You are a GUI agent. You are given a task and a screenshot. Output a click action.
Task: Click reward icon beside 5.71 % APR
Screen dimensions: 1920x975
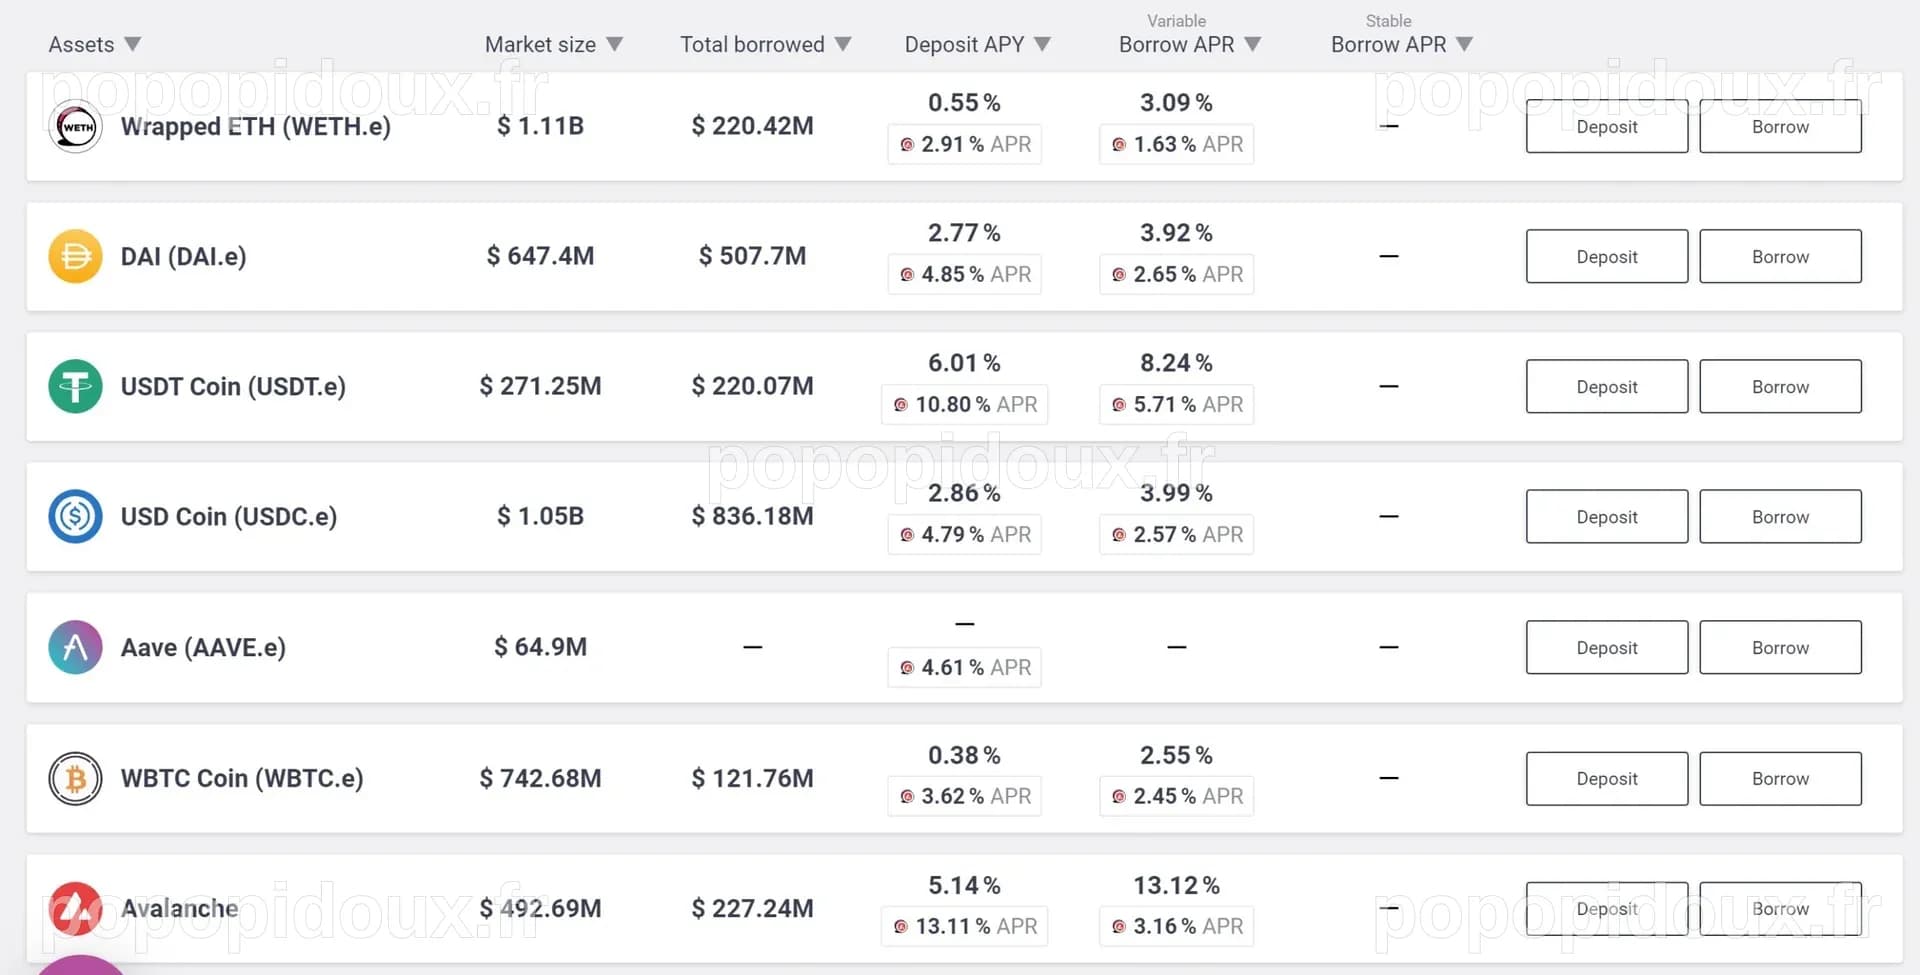tap(1119, 405)
